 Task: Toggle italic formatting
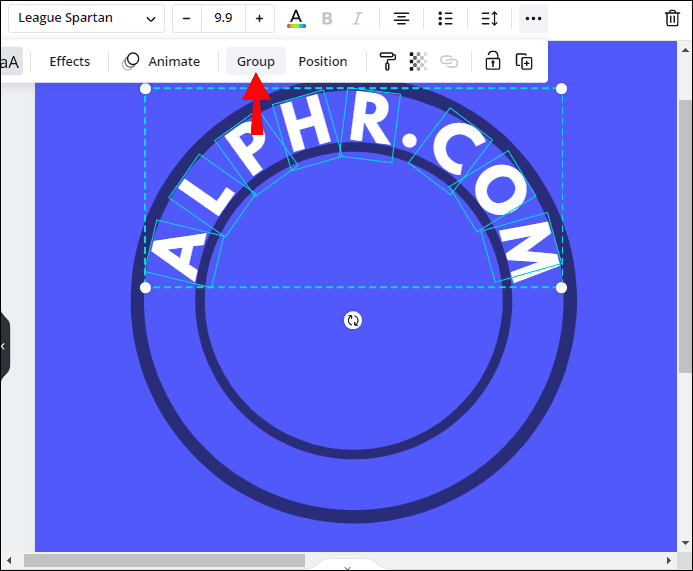pos(357,19)
